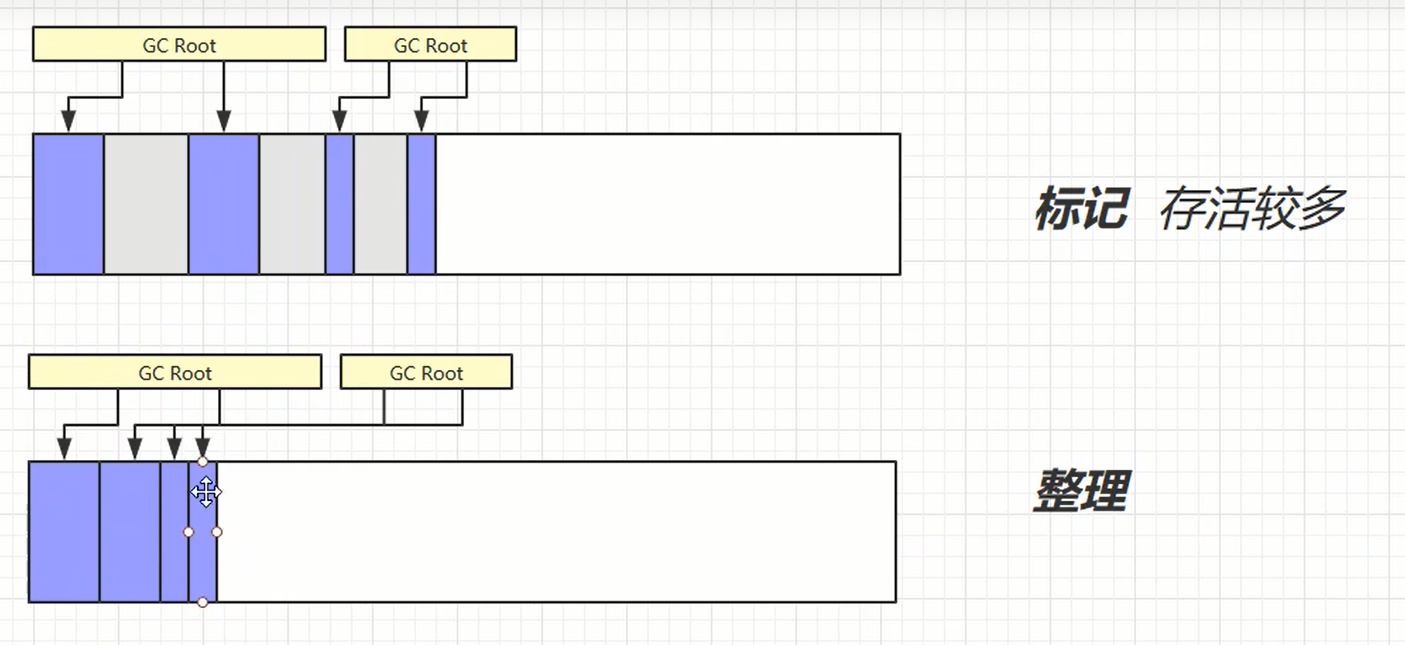Select the bold 整理 text label
The image size is (1405, 645).
tap(1081, 493)
